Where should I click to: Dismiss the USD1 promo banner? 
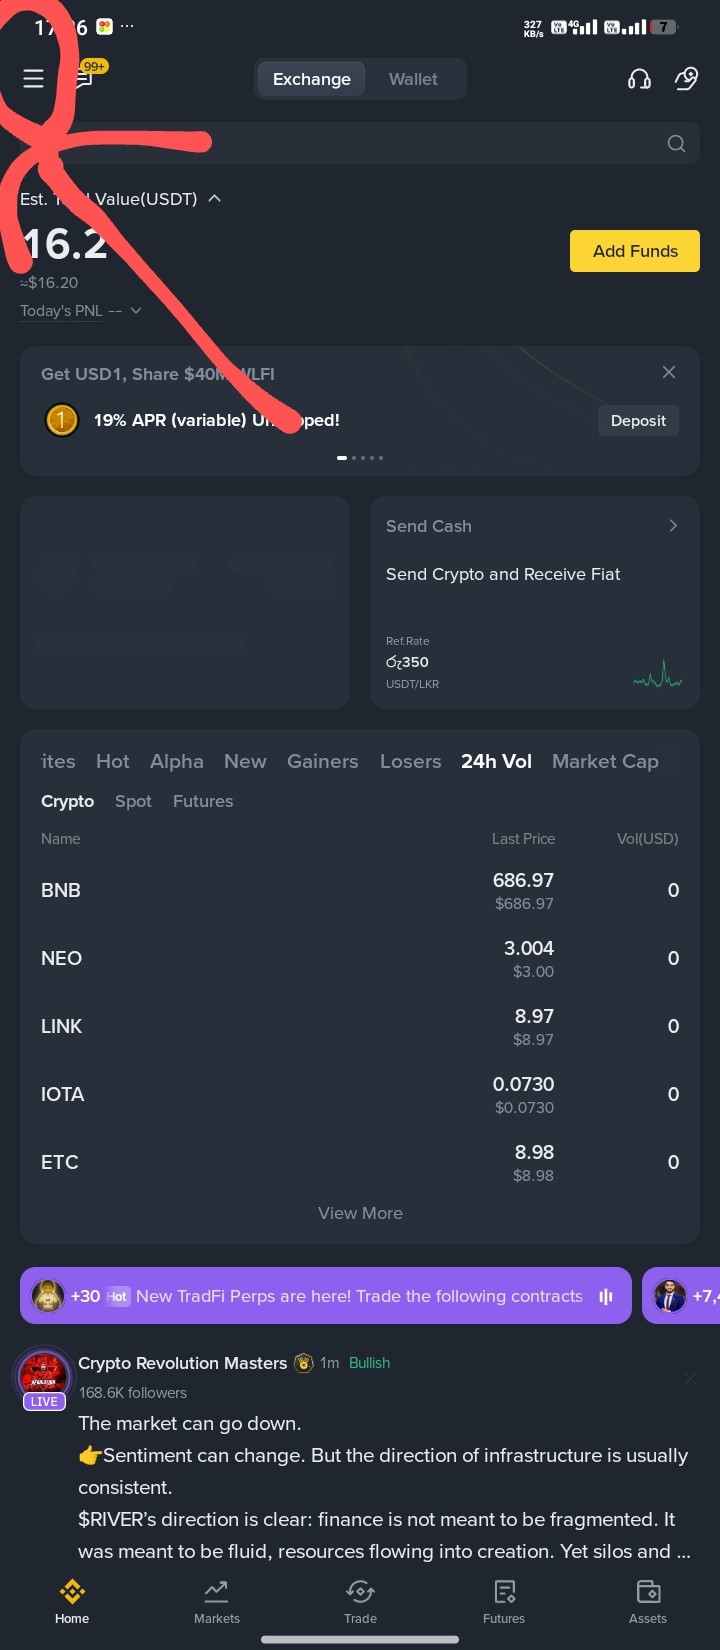[x=669, y=372]
